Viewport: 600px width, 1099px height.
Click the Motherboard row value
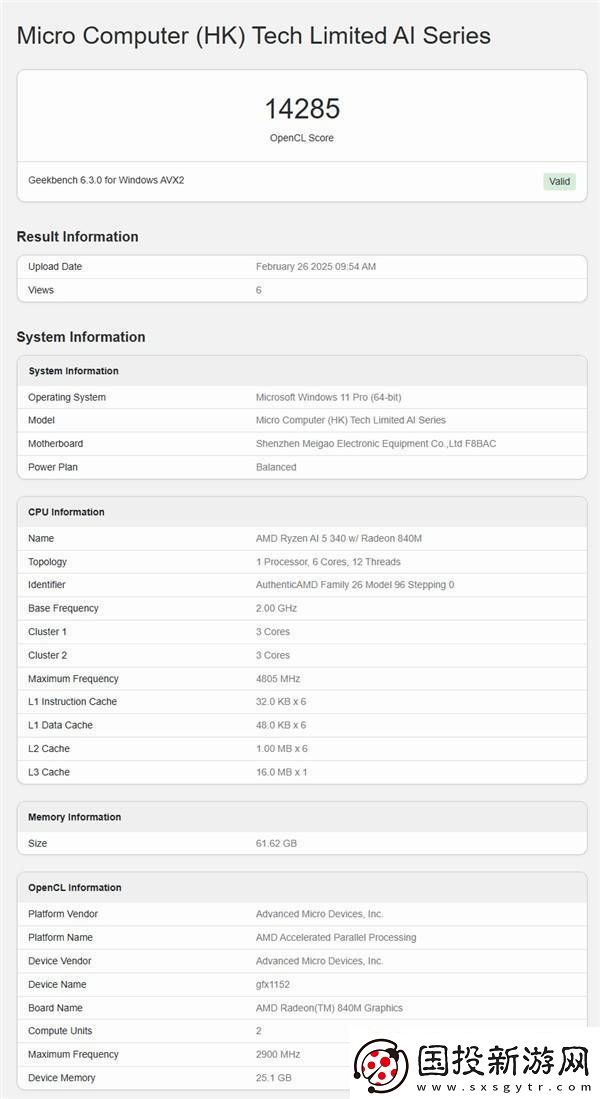[x=375, y=444]
